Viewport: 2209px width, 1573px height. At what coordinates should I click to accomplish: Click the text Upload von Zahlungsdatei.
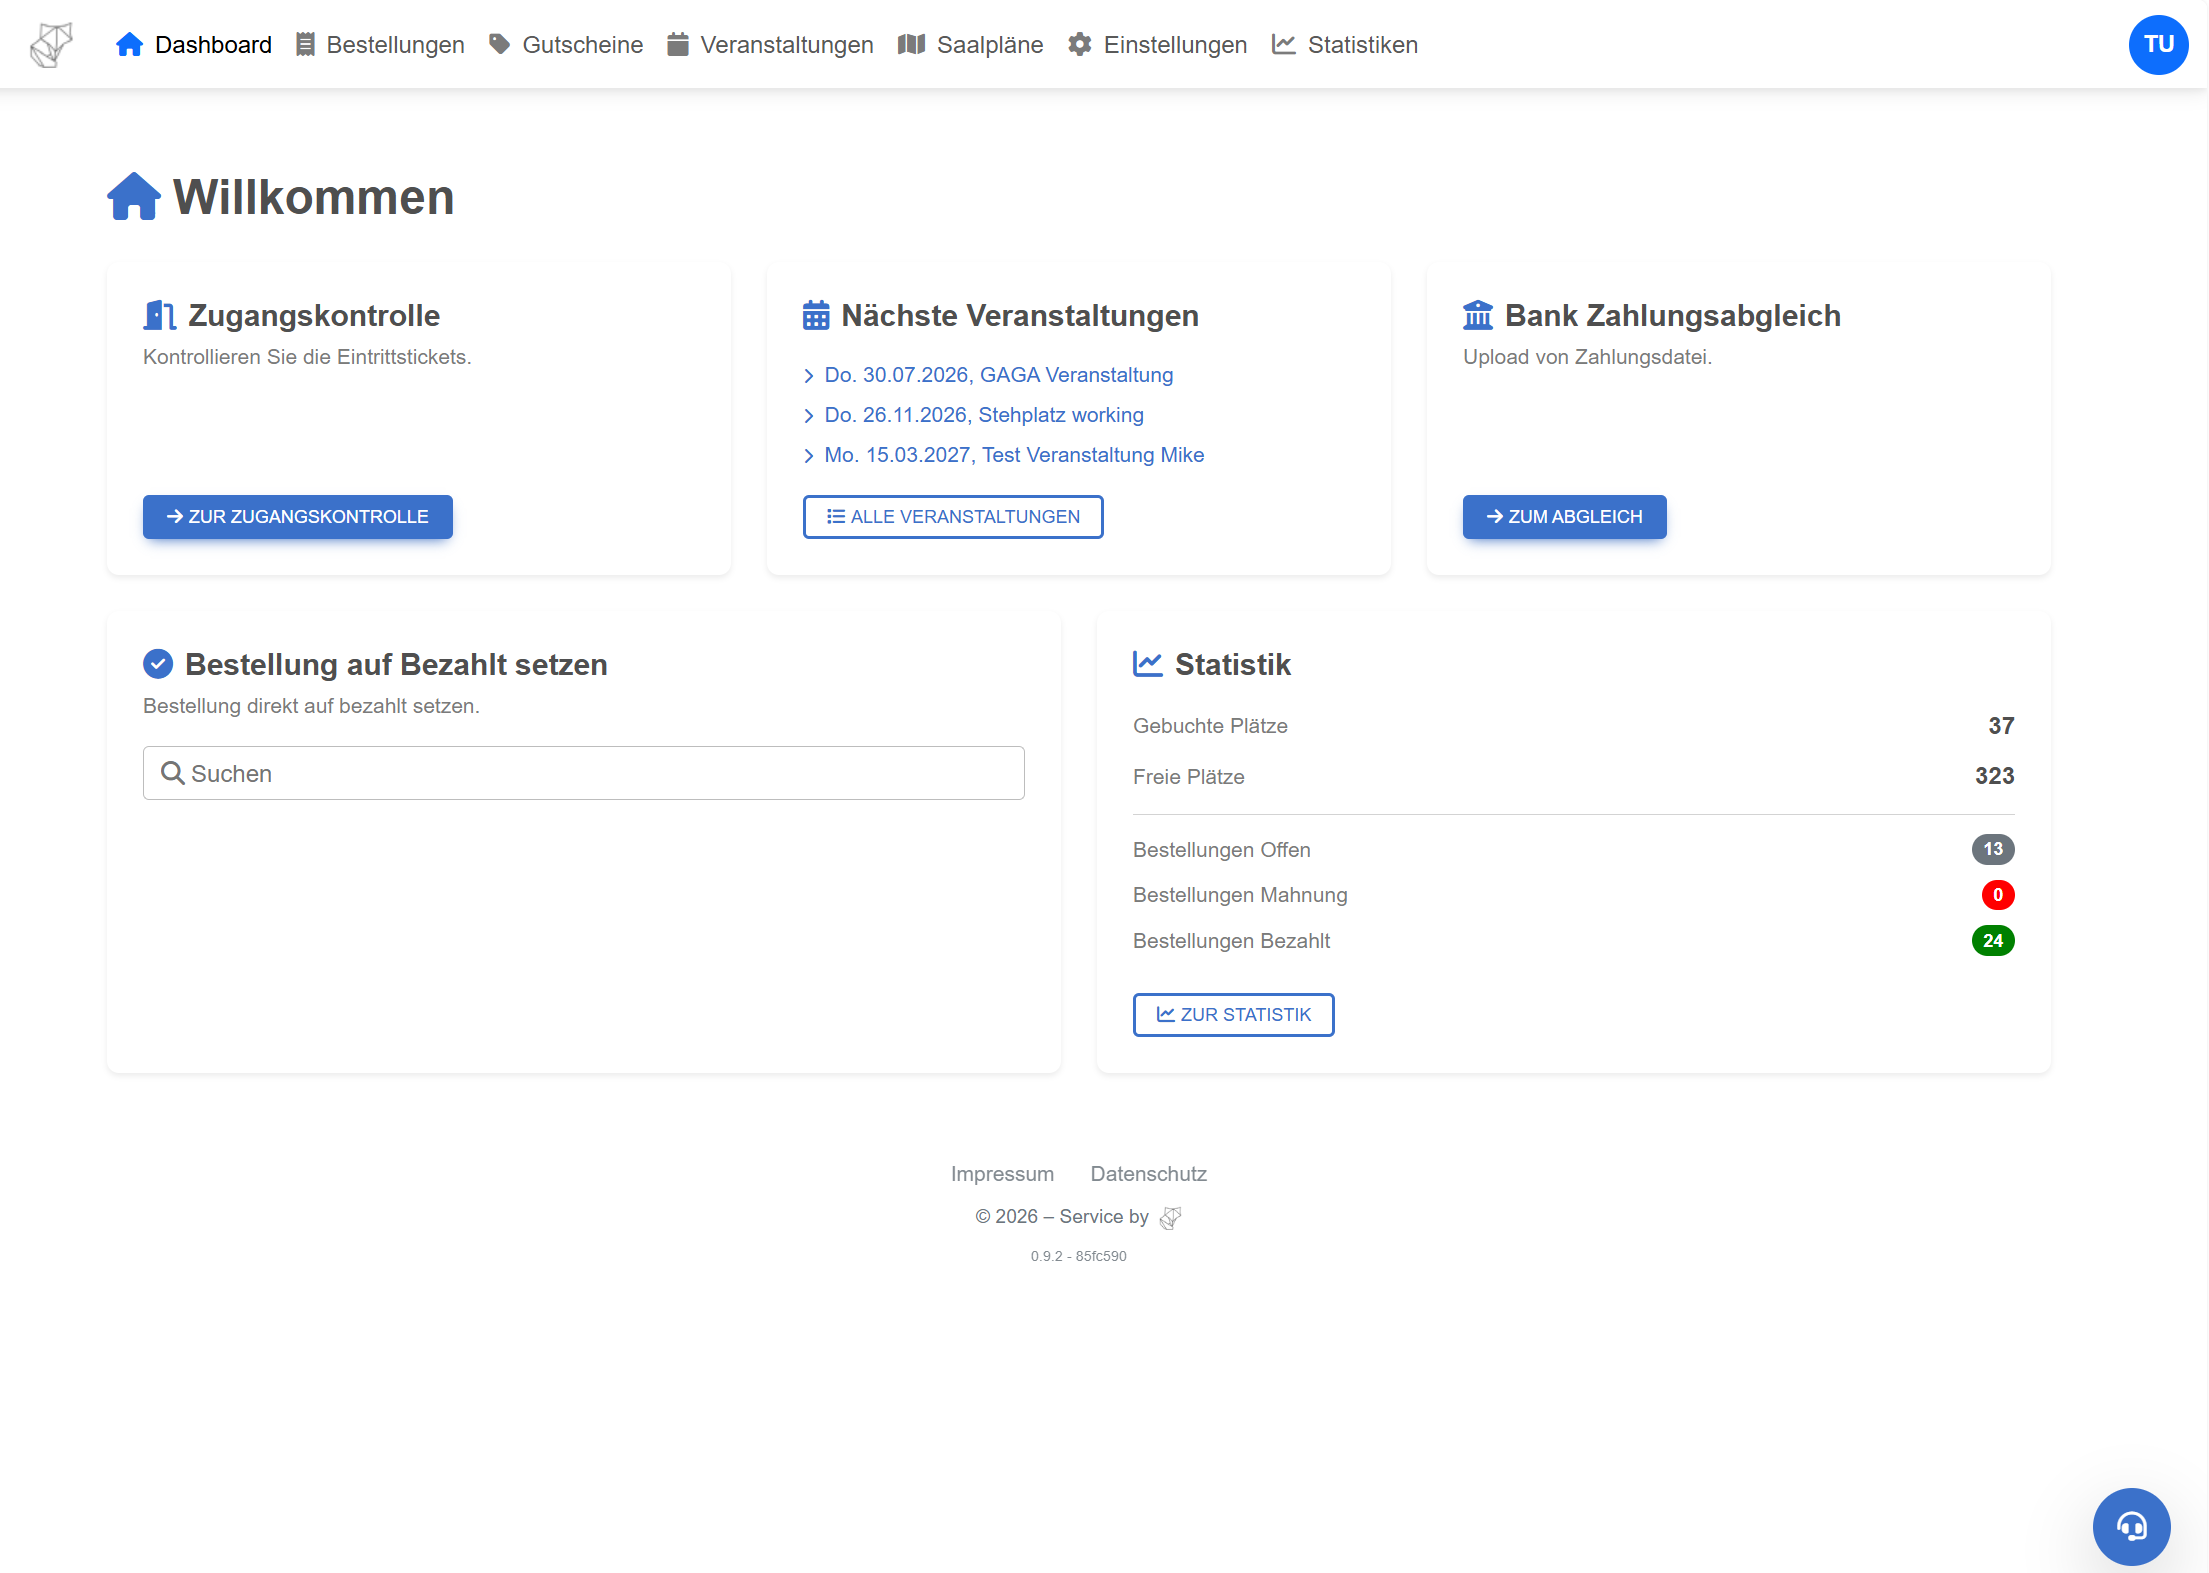pos(1588,357)
